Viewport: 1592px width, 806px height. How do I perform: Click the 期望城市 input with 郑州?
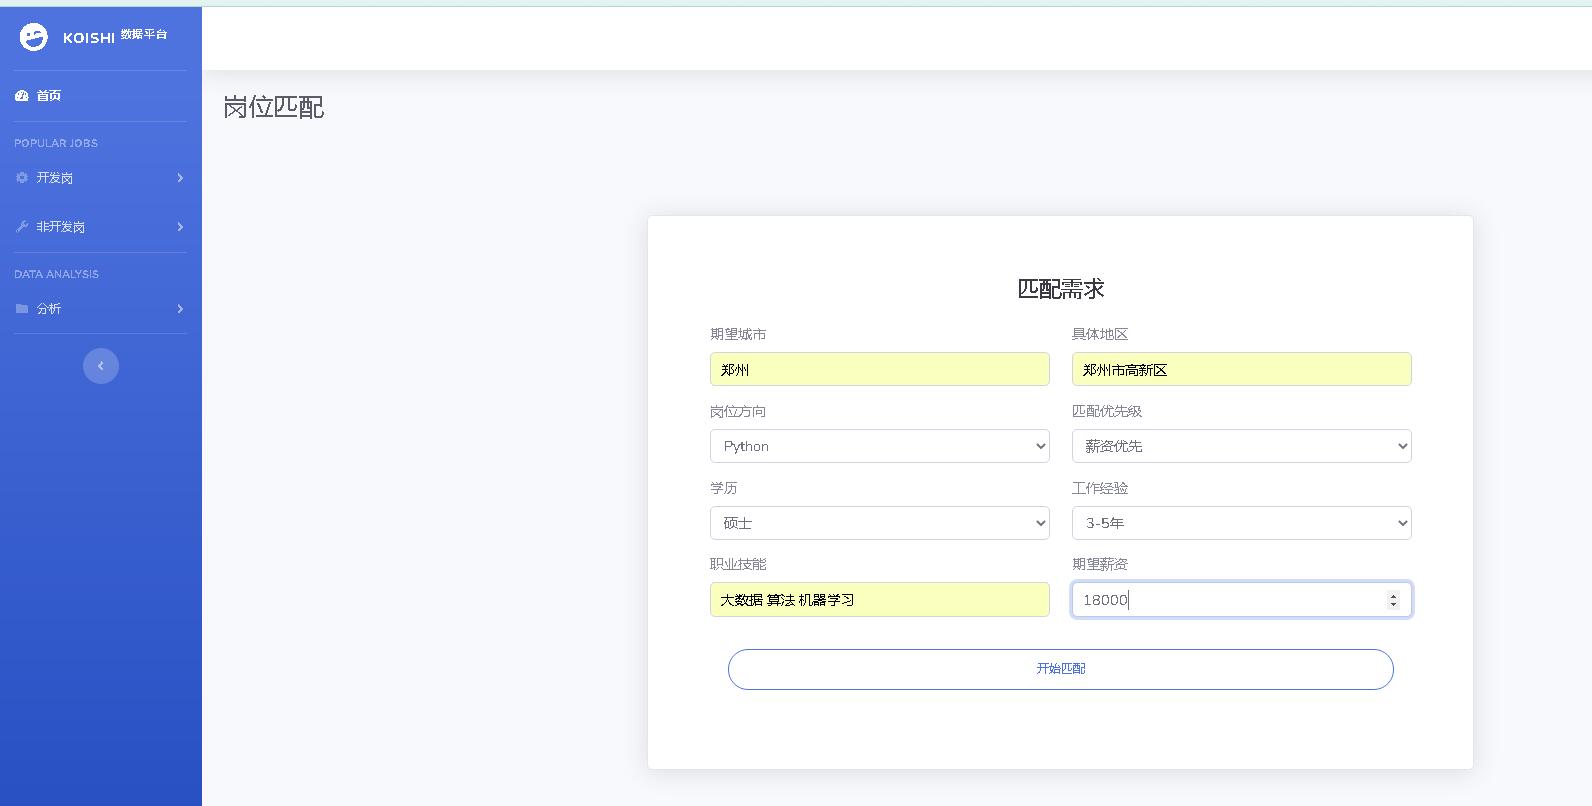[880, 369]
